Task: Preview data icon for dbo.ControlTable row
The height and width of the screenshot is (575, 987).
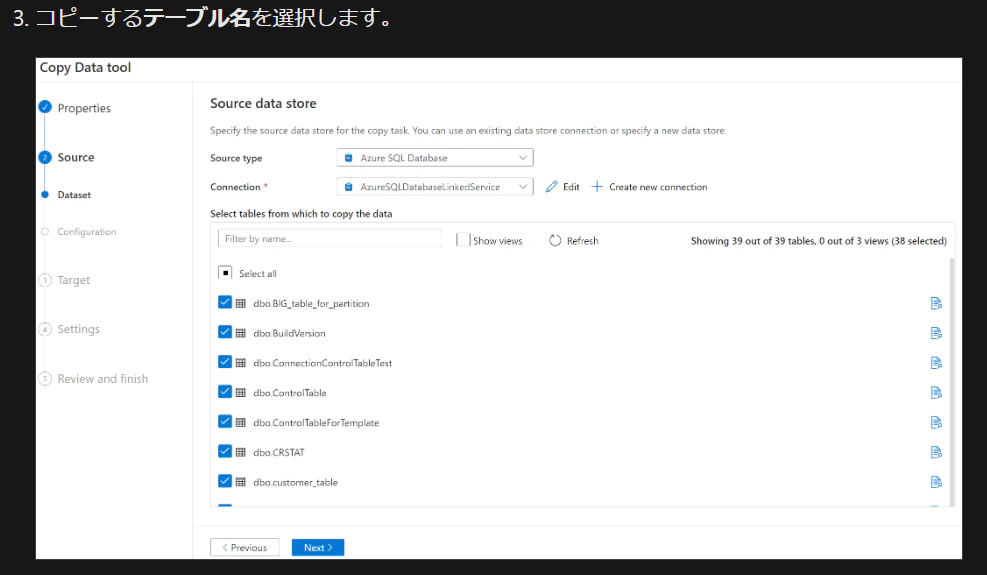Action: click(936, 393)
